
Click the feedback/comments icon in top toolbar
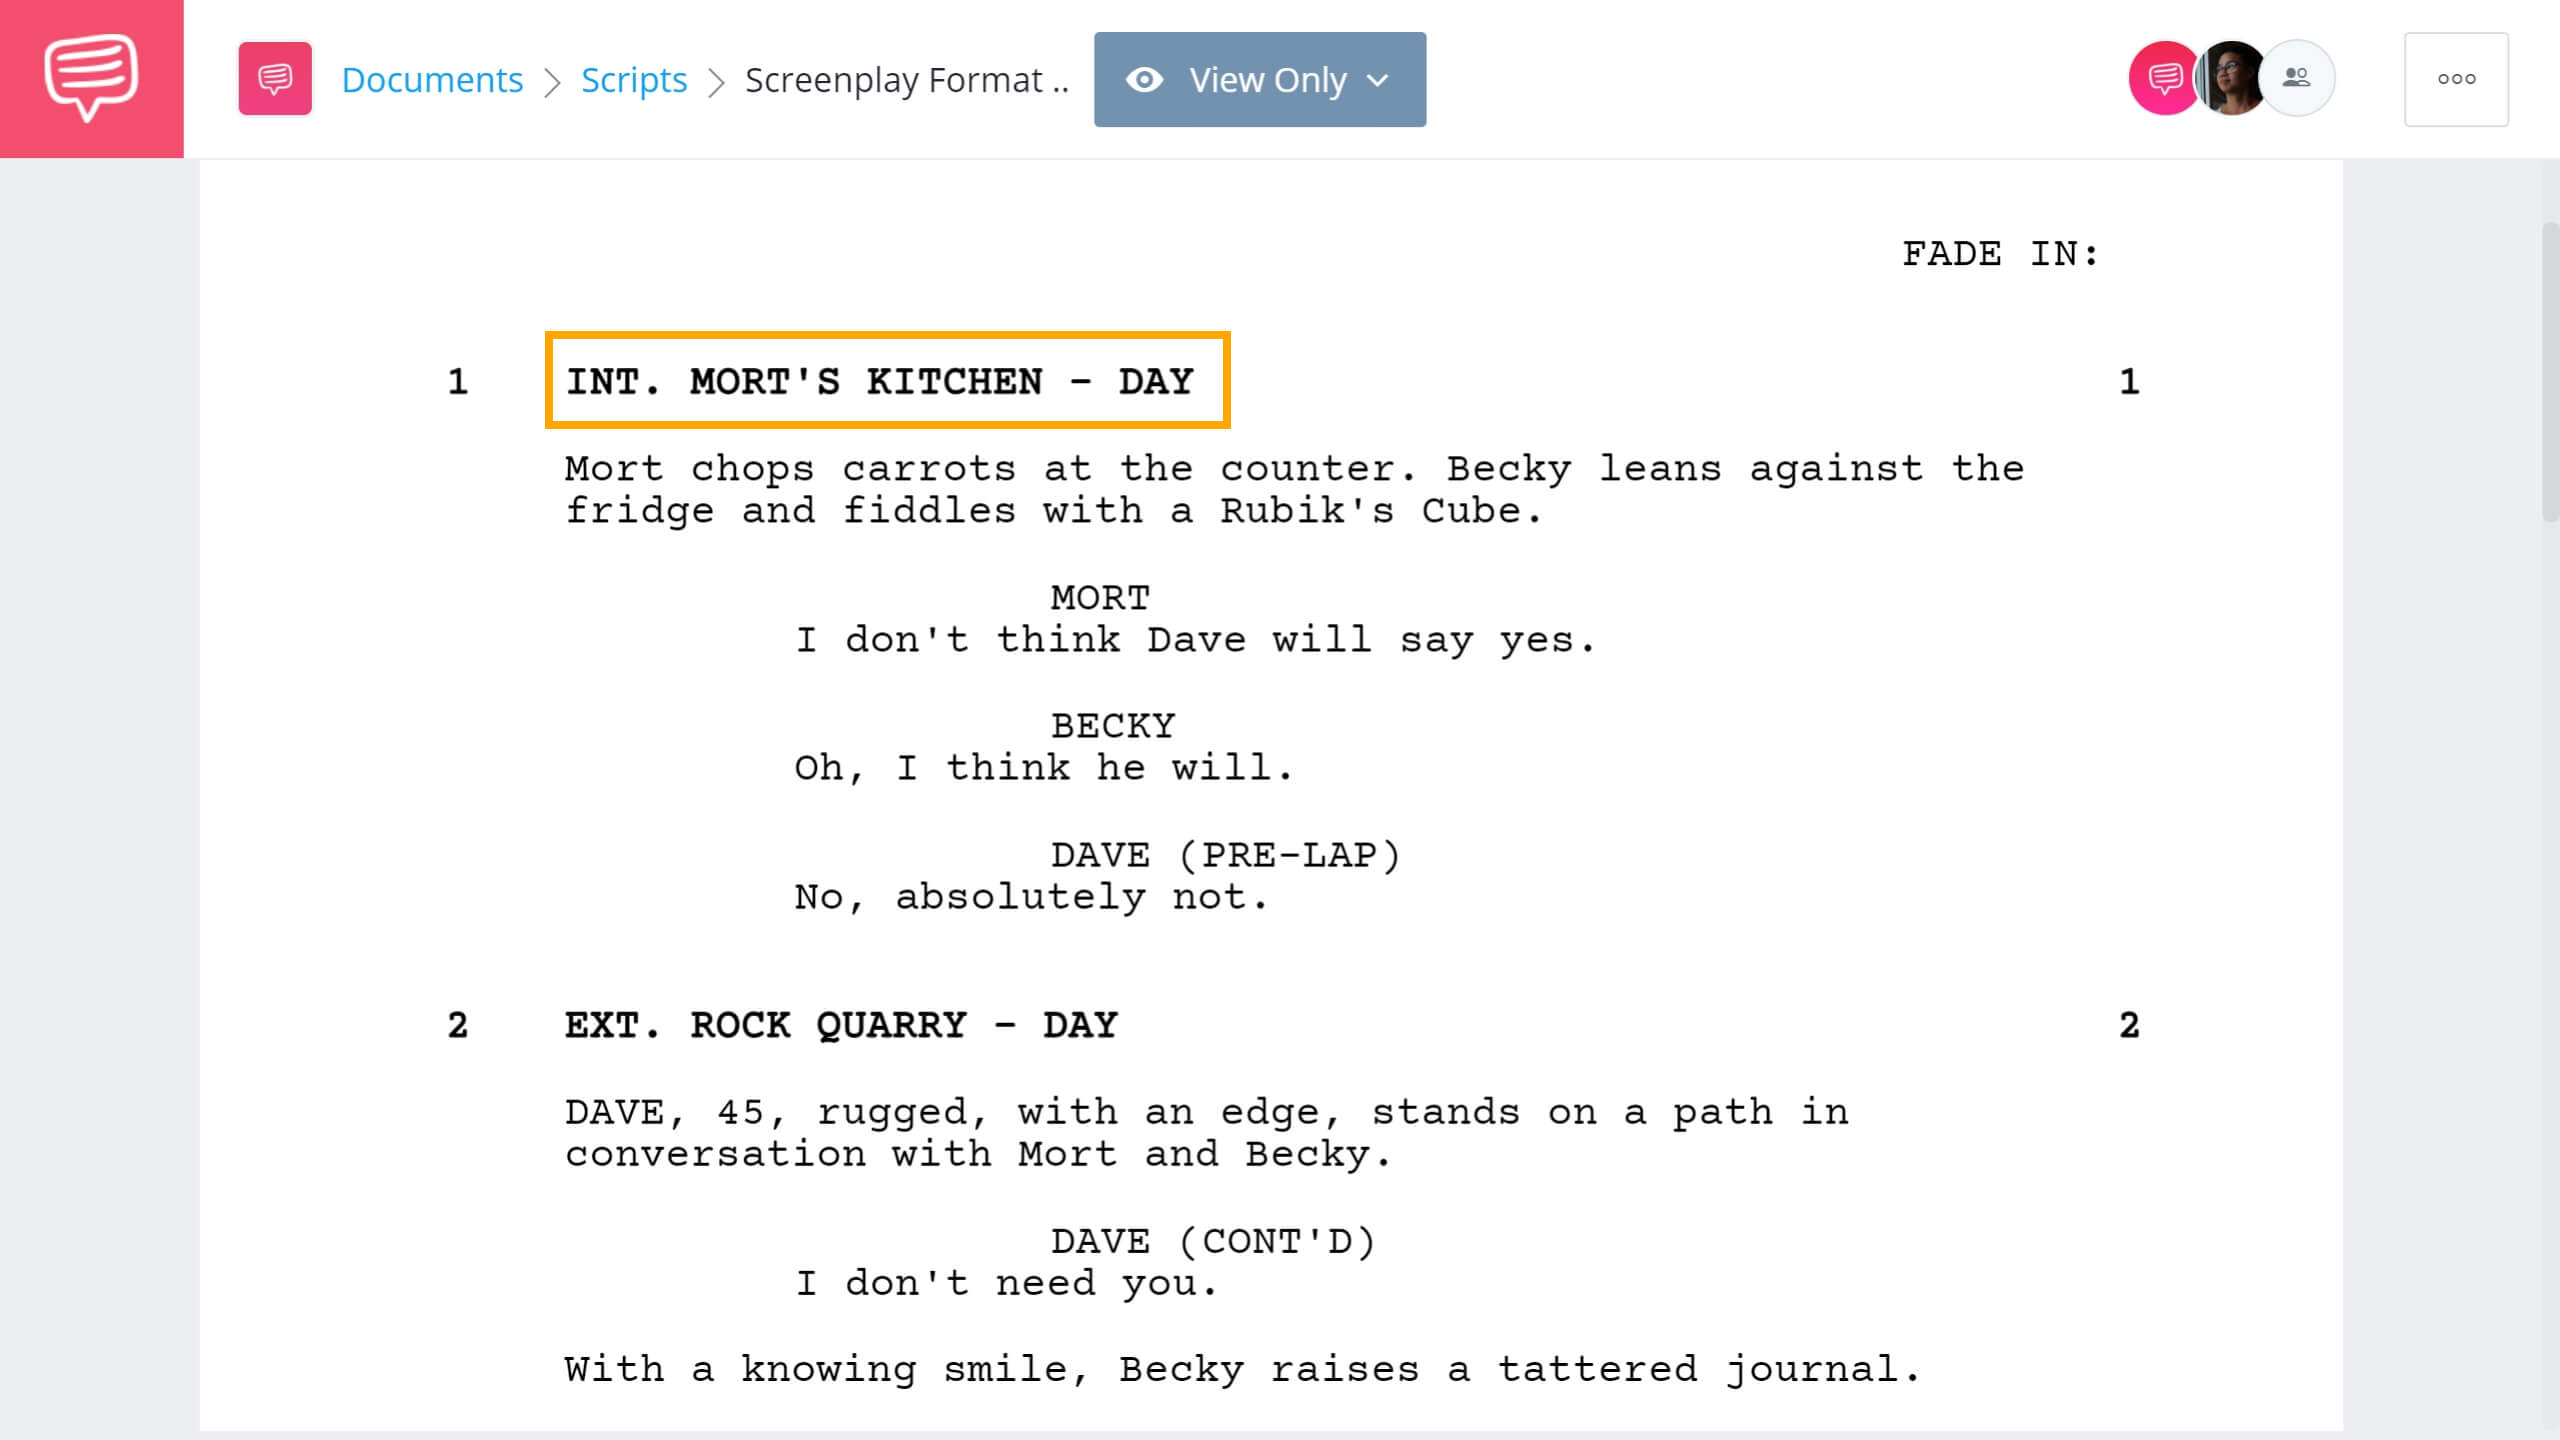(2159, 79)
